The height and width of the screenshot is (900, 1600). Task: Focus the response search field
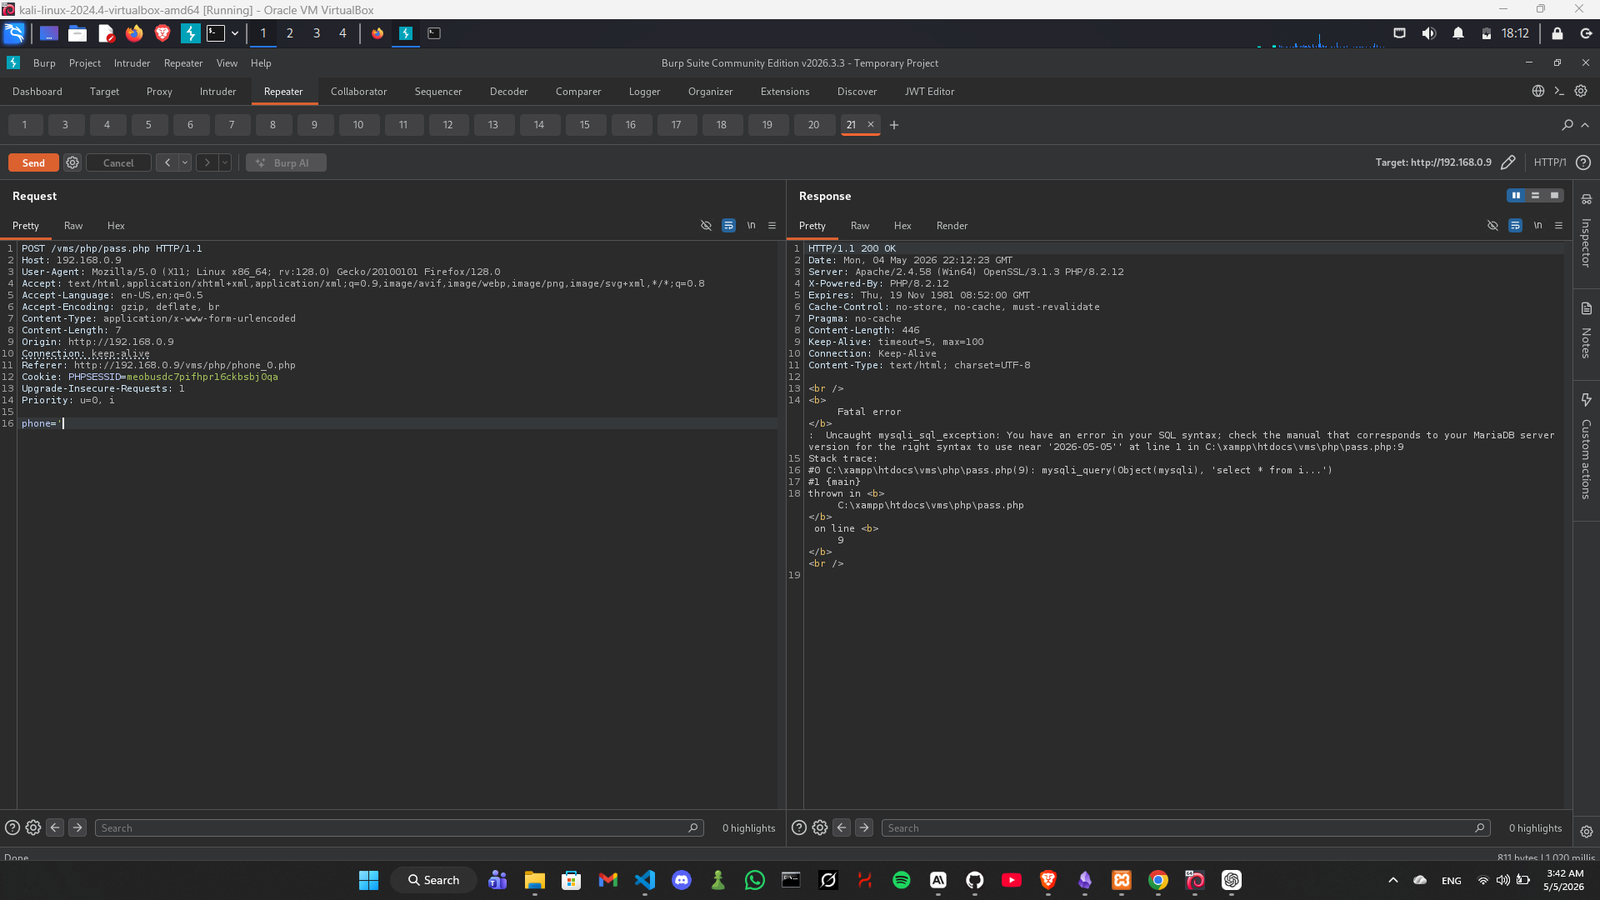coord(1185,828)
